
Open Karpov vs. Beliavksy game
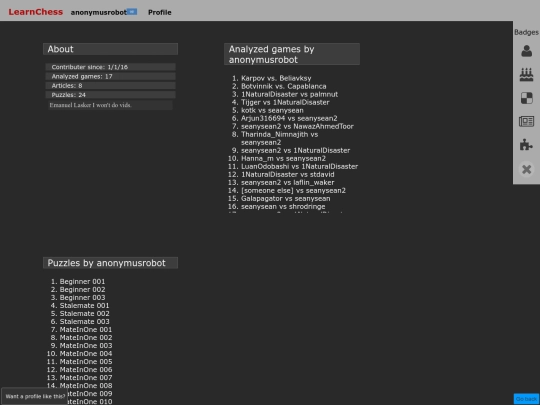pos(276,78)
